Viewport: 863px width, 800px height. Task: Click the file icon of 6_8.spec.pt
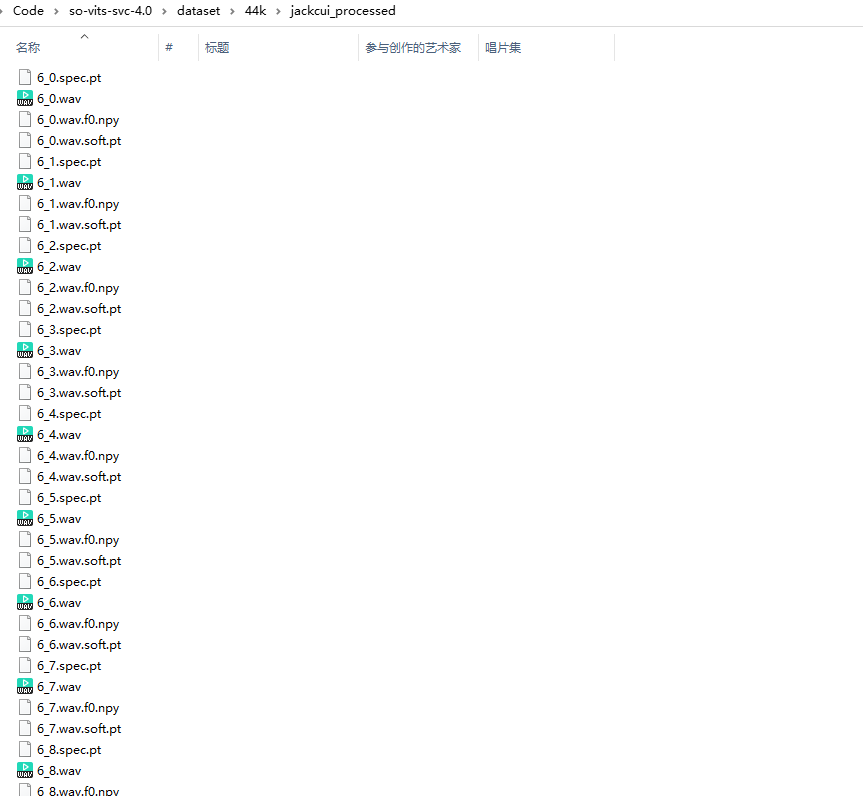25,750
